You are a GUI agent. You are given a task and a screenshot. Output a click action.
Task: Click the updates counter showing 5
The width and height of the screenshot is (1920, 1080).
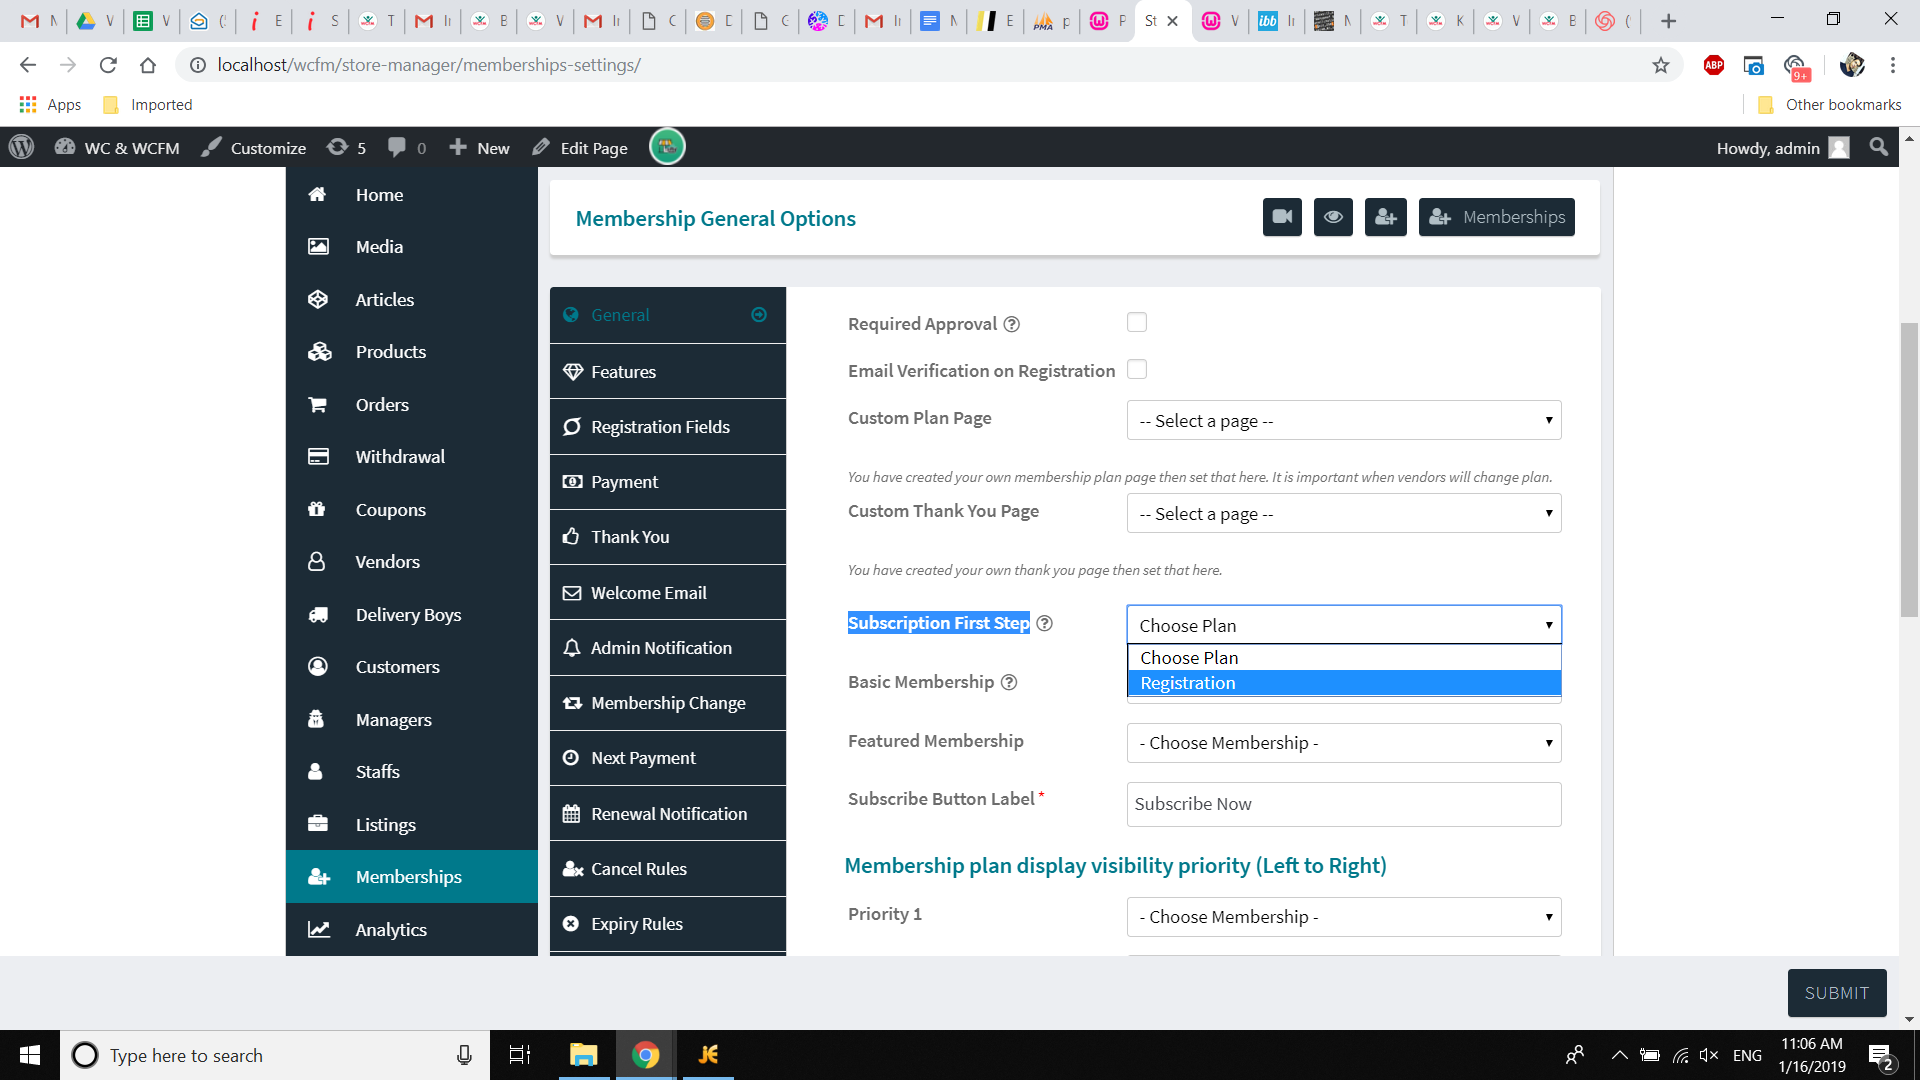[347, 147]
